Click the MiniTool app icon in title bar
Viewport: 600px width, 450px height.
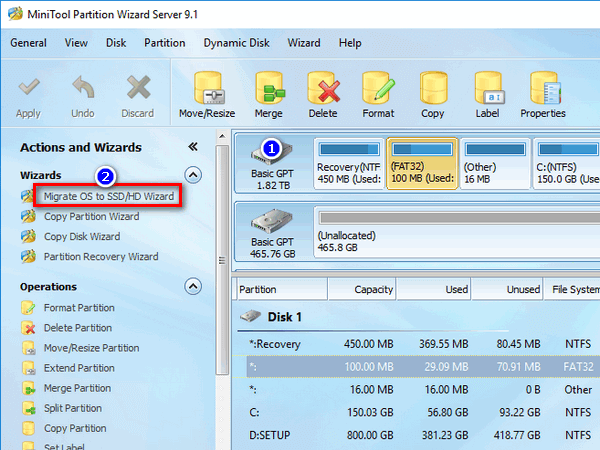(15, 14)
